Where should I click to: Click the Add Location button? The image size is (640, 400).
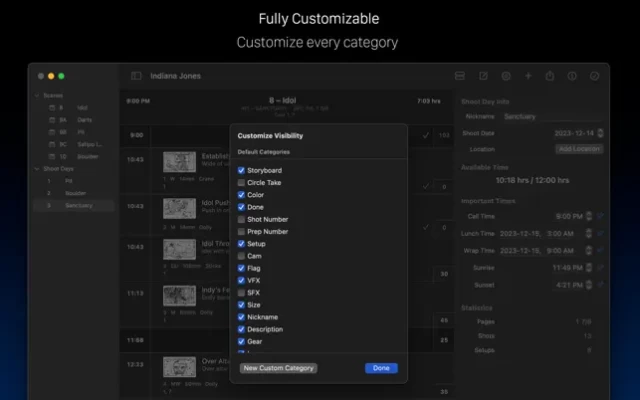579,149
